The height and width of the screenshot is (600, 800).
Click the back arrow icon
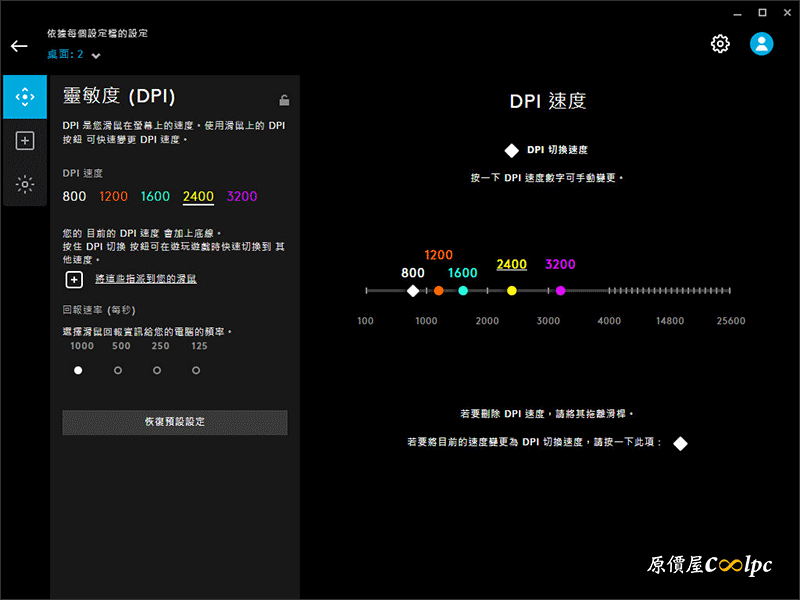(19, 46)
